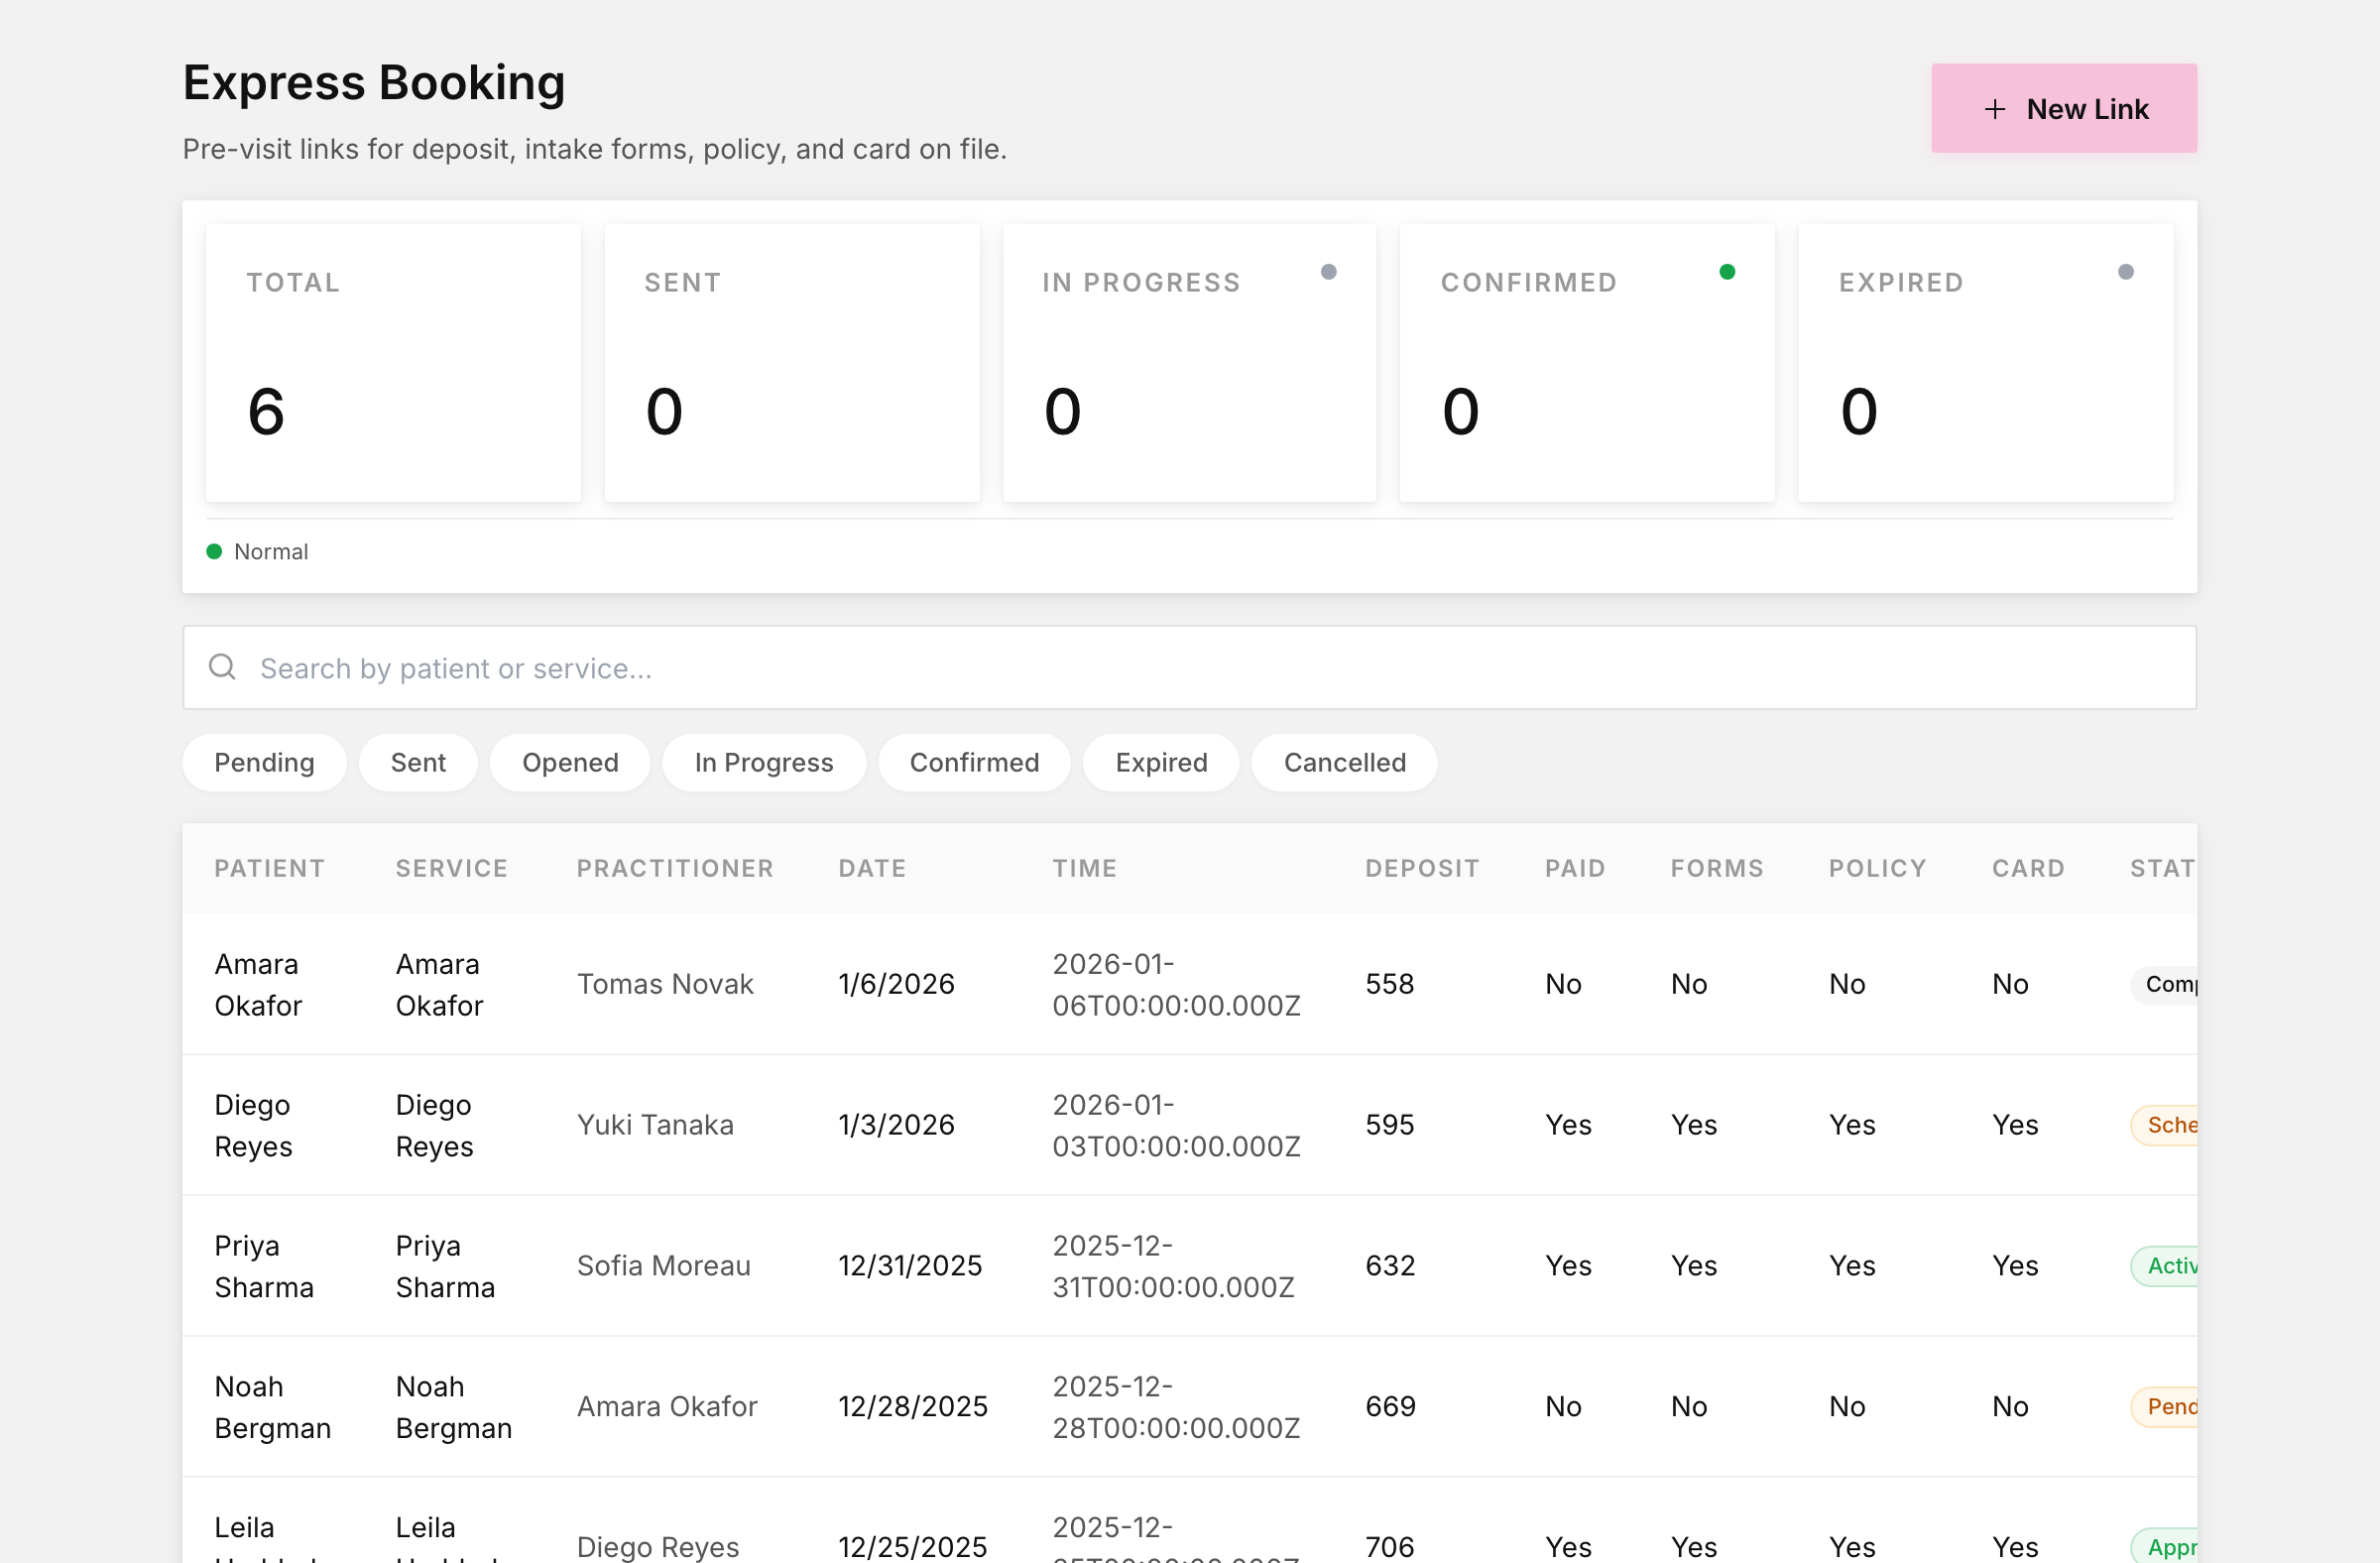
Task: Sort by Paid column header
Action: [x=1575, y=868]
